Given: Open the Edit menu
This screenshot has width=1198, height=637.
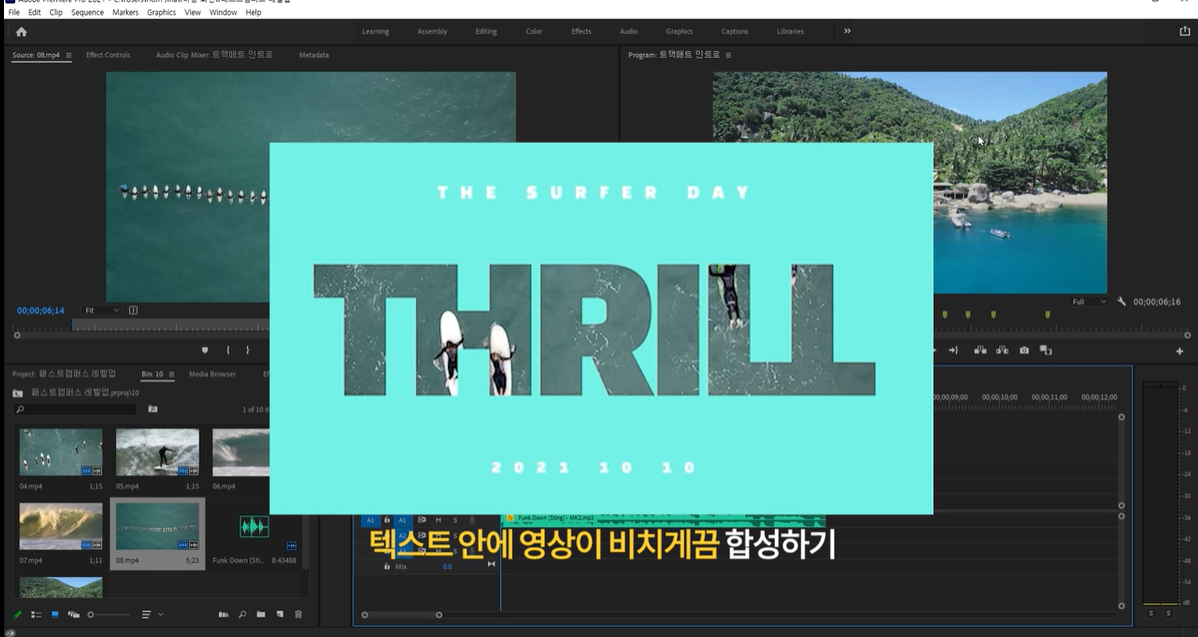Looking at the screenshot, I should [34, 12].
